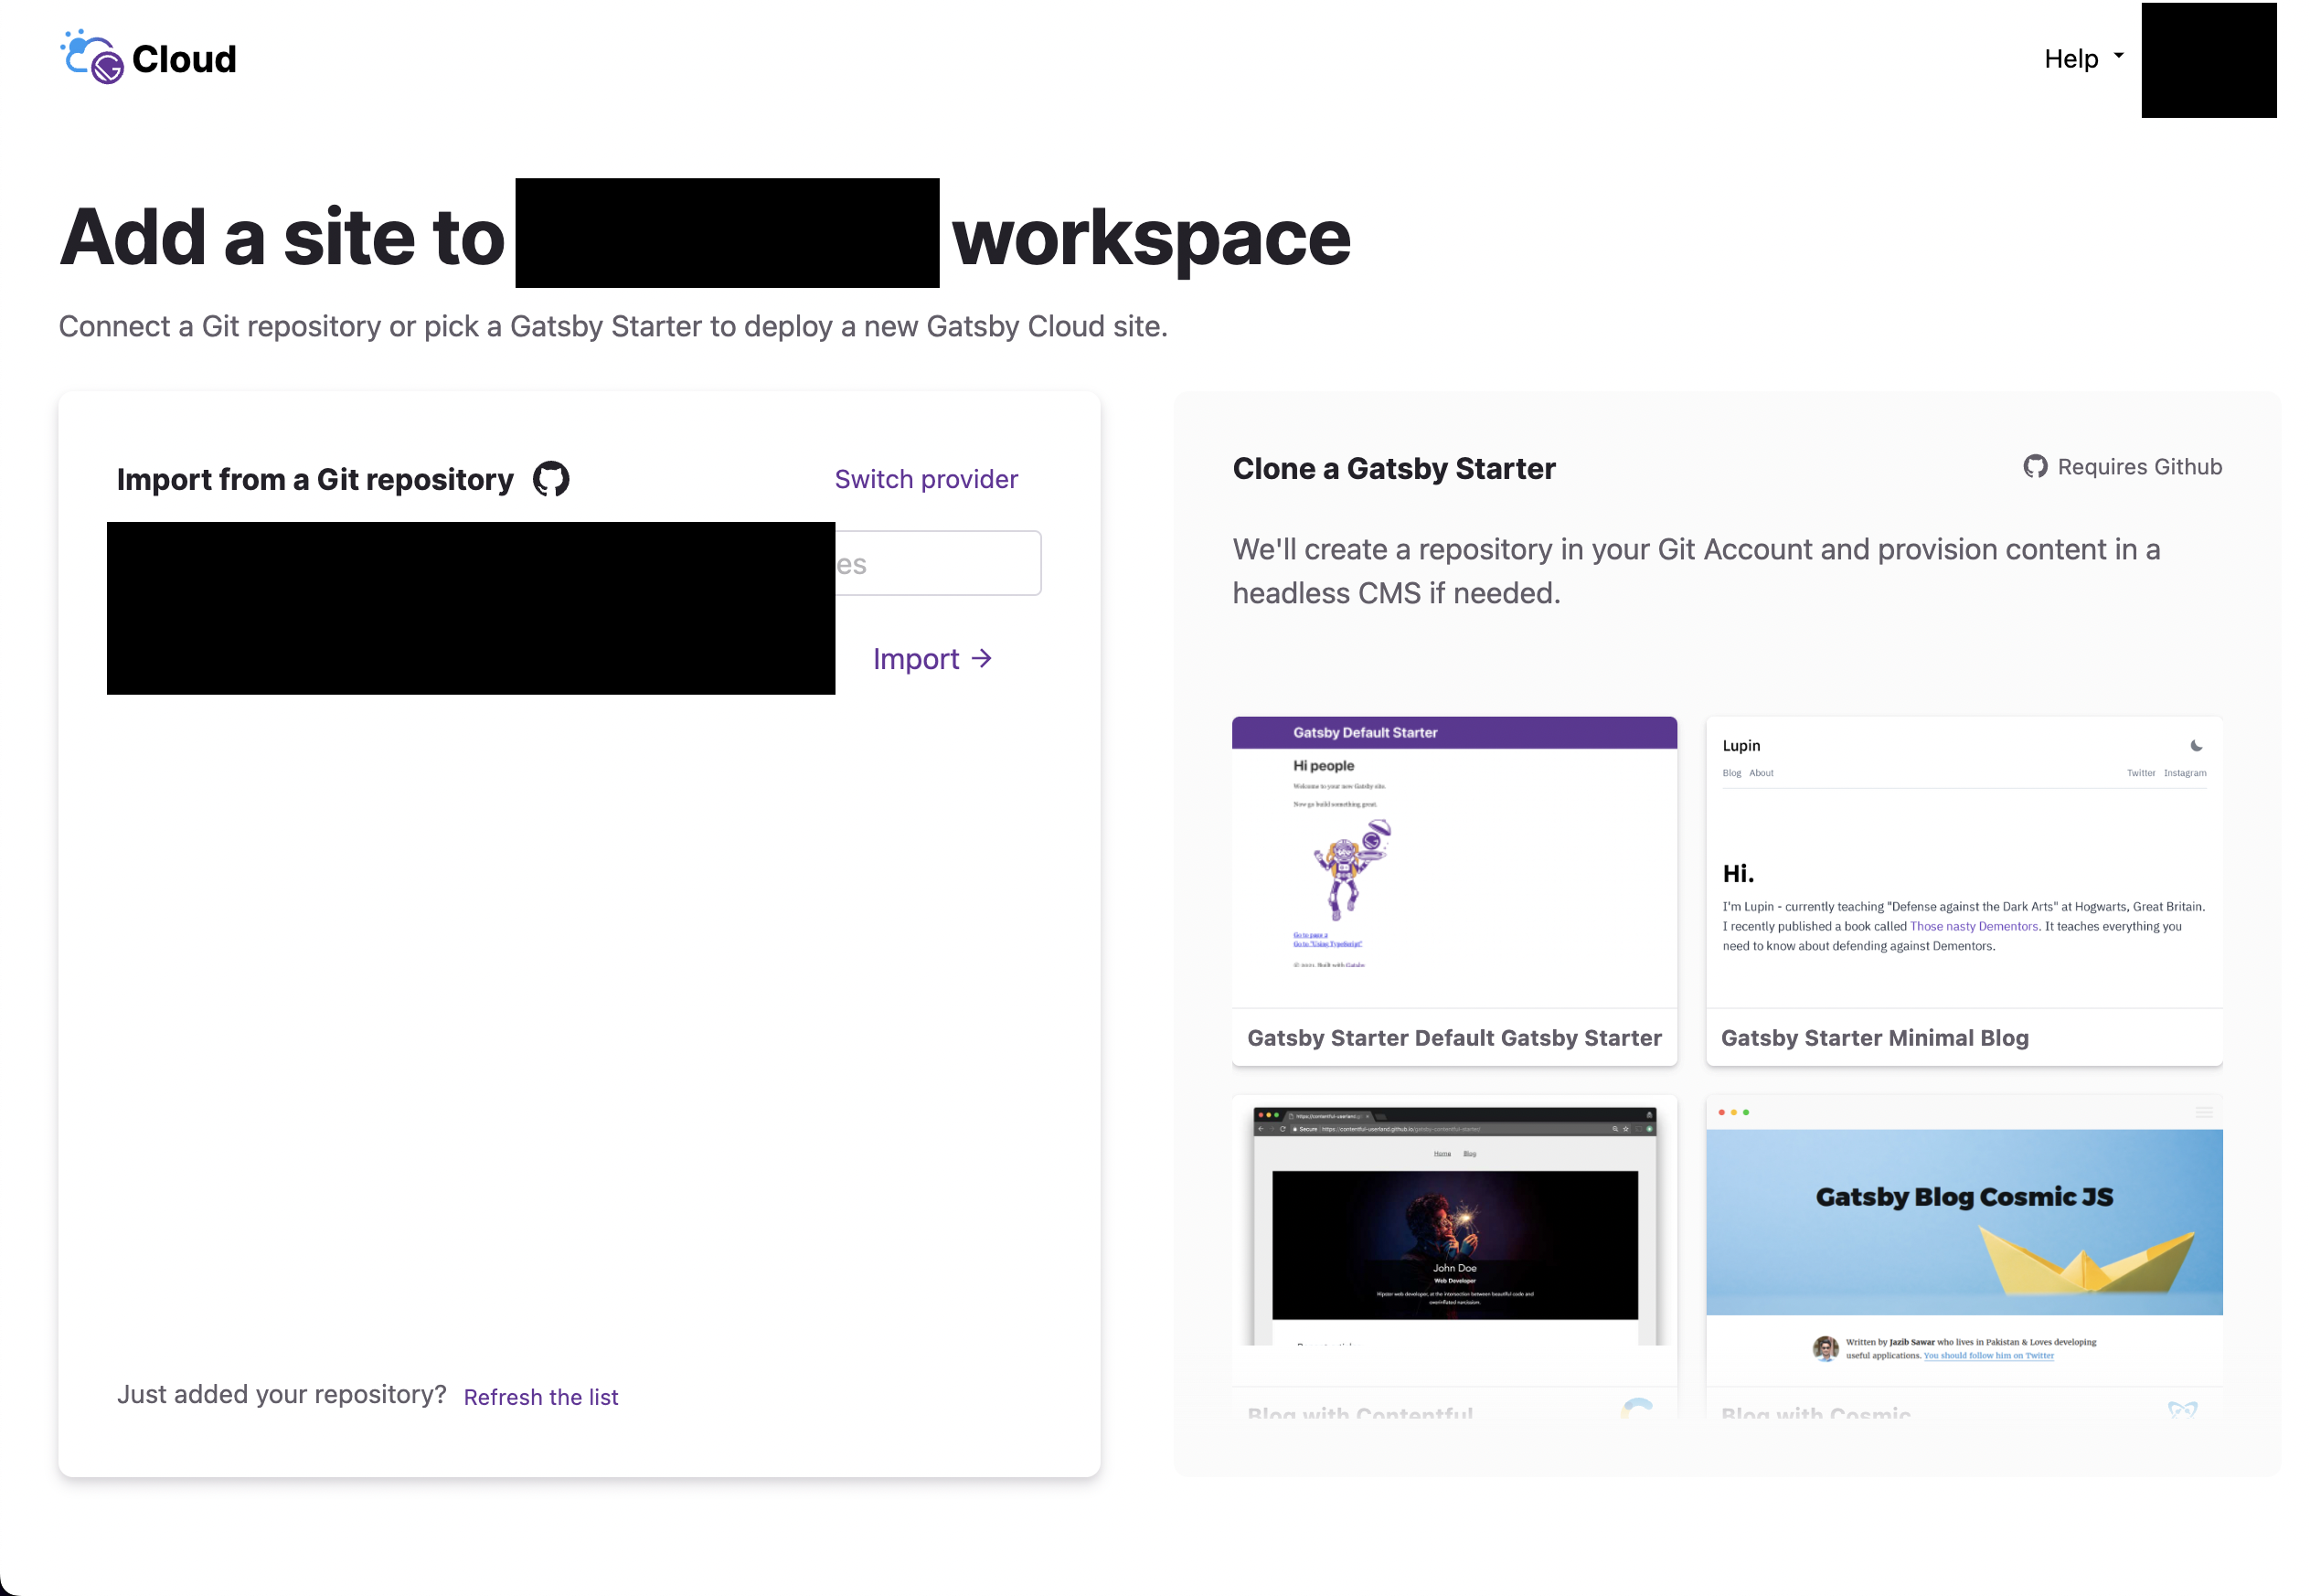Screen dimensions: 2310x1596
Task: Click the arrow icon next to Import
Action: pyautogui.click(x=982, y=658)
